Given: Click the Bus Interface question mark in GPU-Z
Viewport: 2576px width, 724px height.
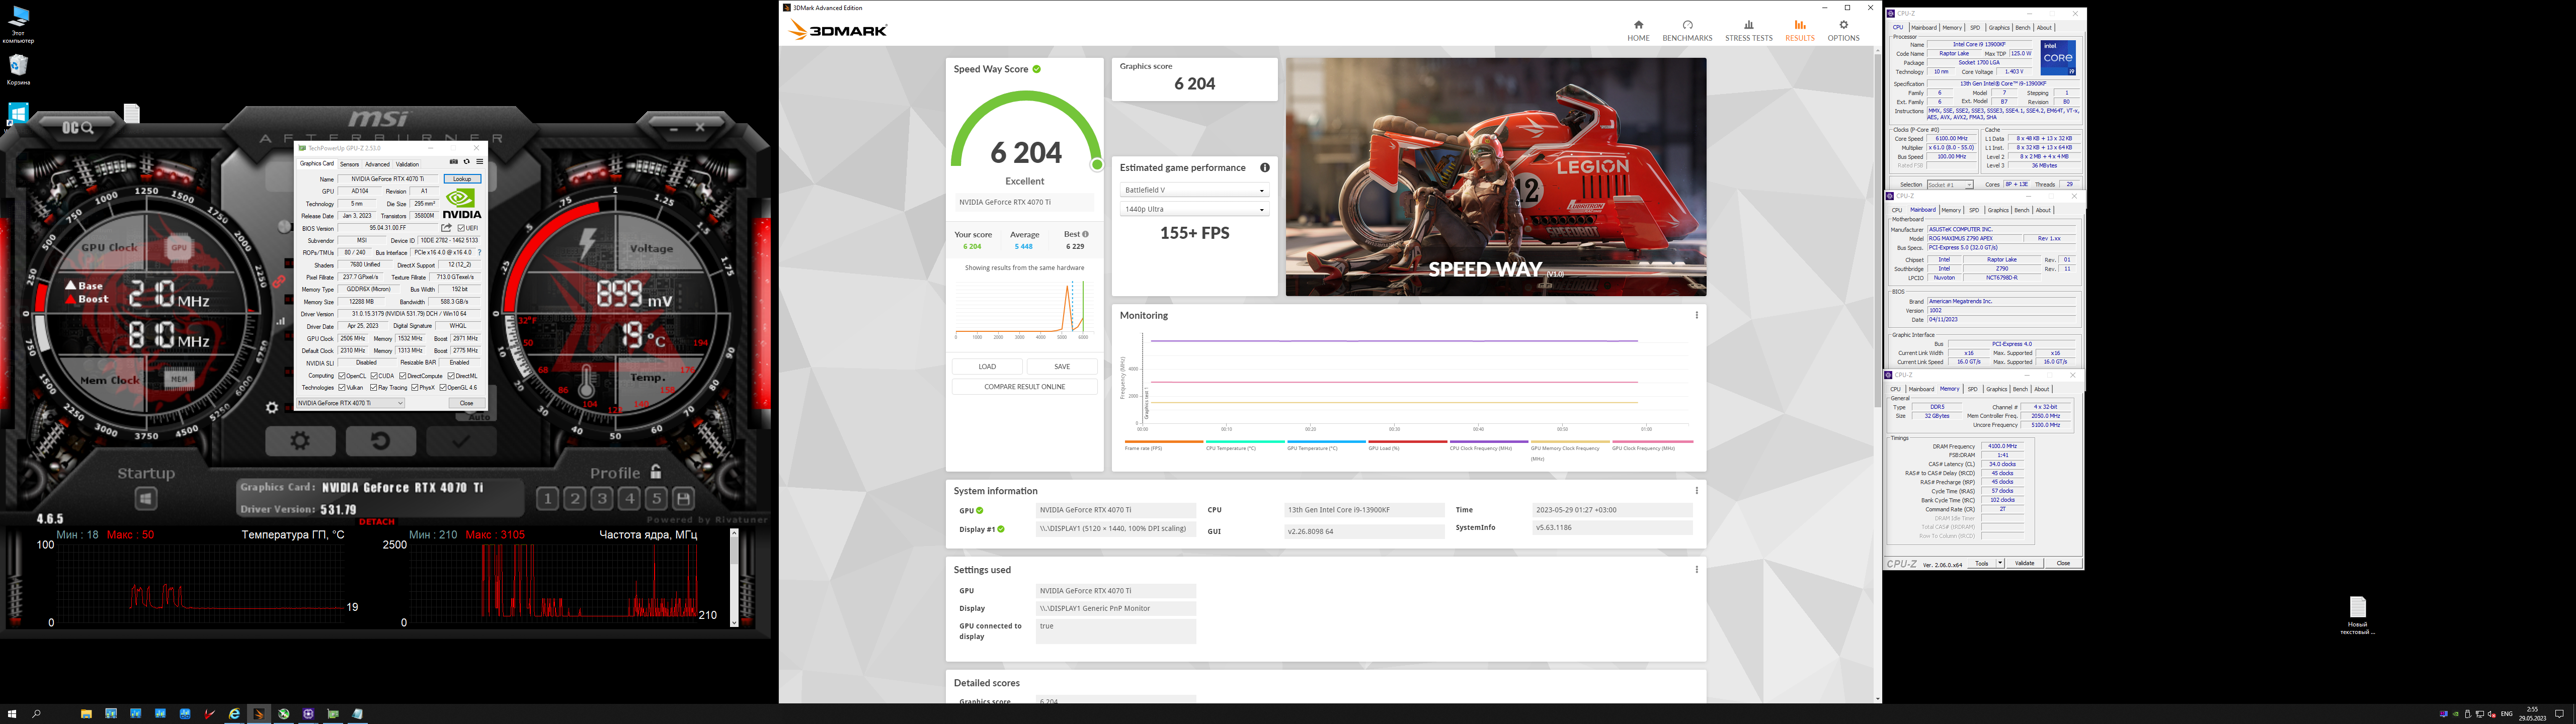Looking at the screenshot, I should click(480, 253).
